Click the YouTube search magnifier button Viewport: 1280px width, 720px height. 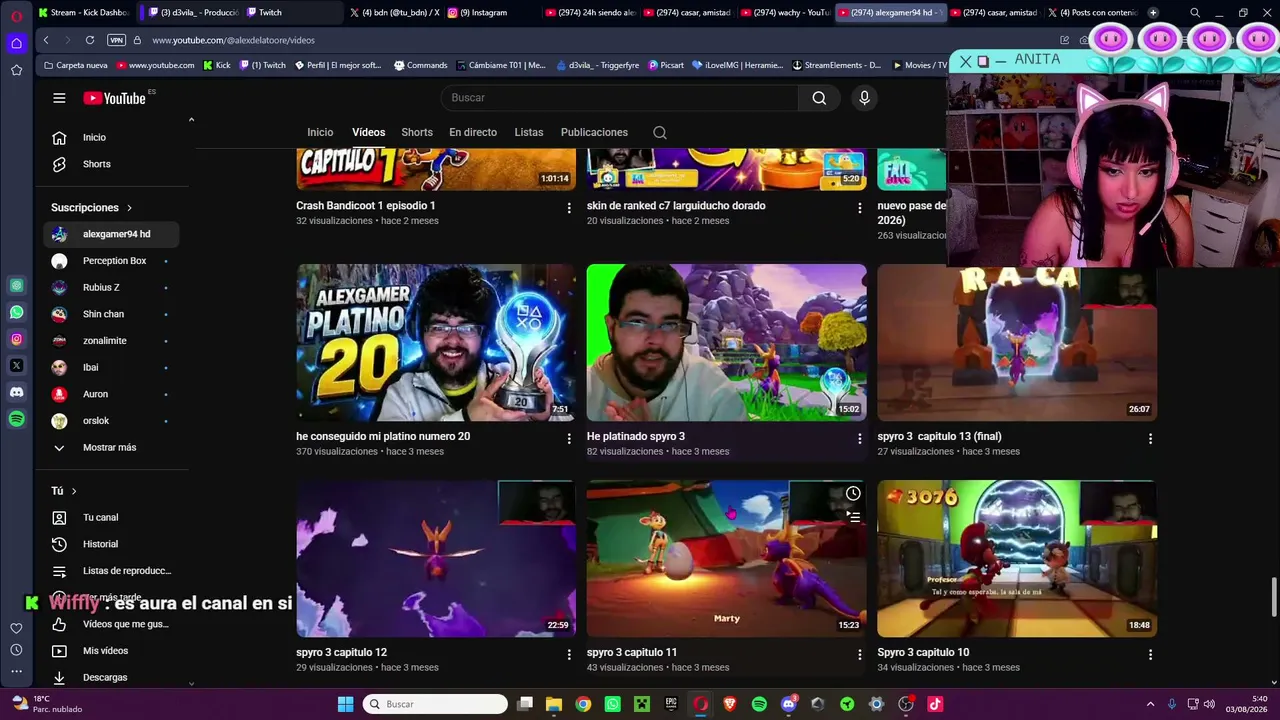[819, 98]
